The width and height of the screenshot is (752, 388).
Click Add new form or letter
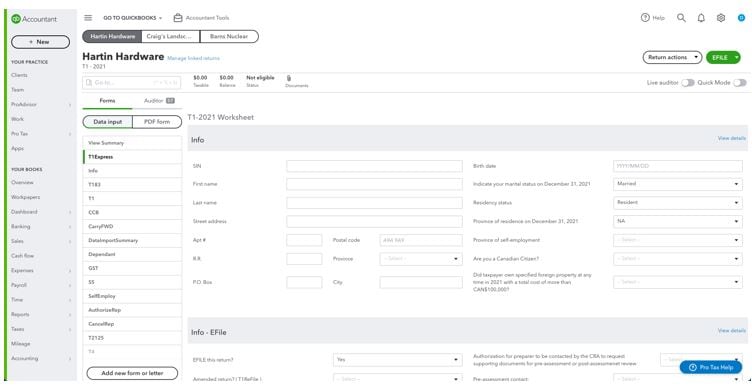132,373
